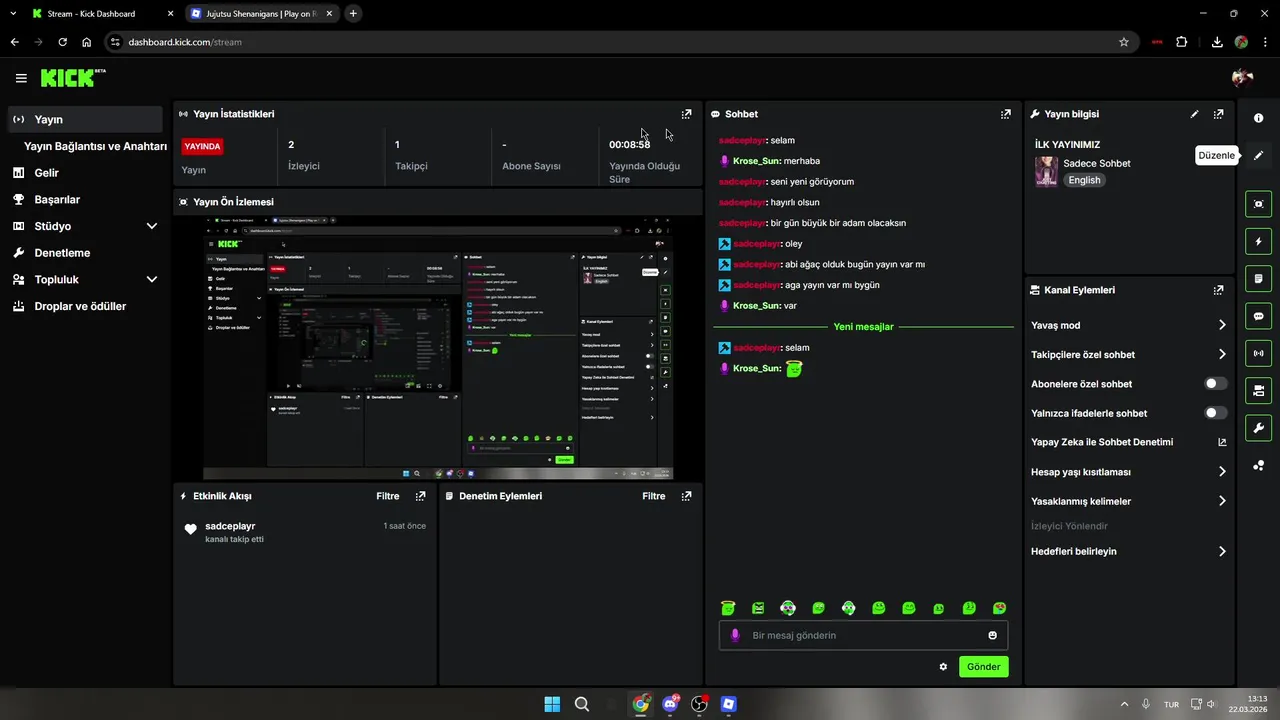The image size is (1280, 720).
Task: Open Filtre in Denetim Eylemleri panel
Action: (x=654, y=496)
